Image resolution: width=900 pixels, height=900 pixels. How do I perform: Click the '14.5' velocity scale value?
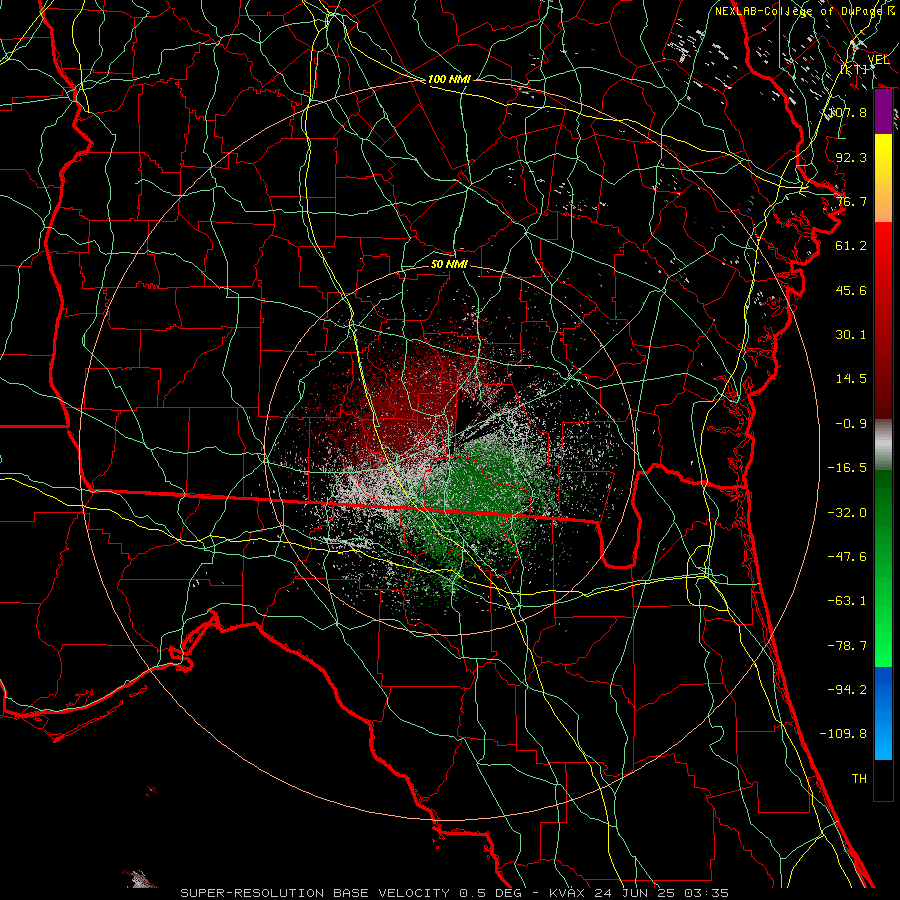point(851,379)
